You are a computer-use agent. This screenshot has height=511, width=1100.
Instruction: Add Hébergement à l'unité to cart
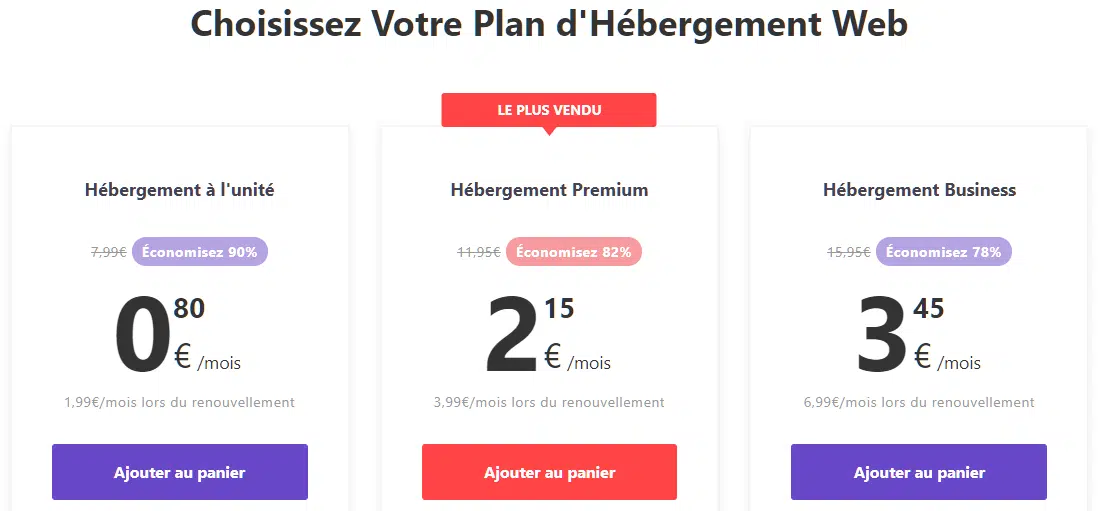click(x=180, y=472)
